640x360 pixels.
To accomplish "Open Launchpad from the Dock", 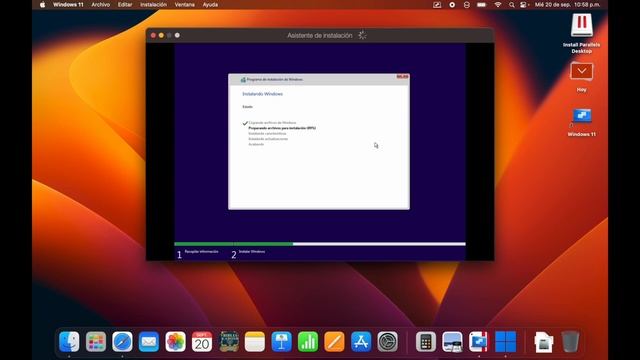I will point(96,341).
